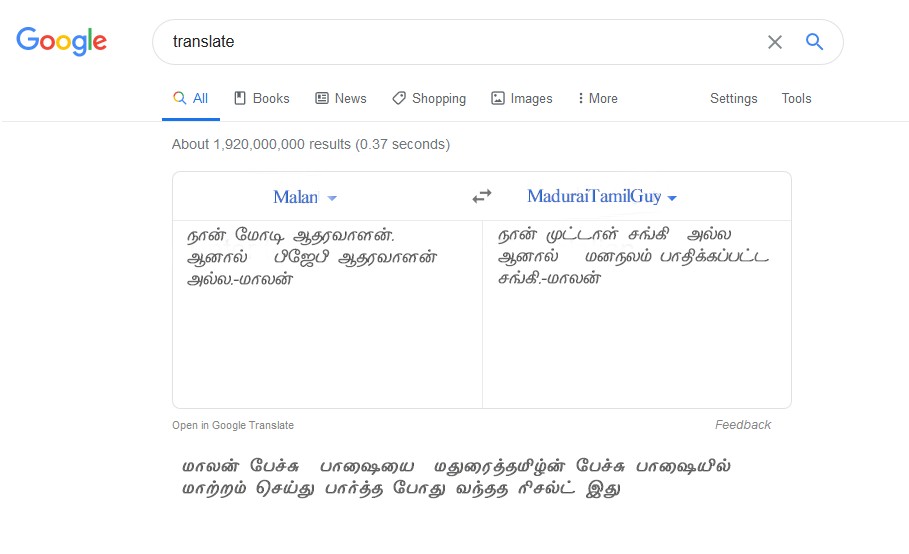The width and height of the screenshot is (909, 554).
Task: Clear the search box with X icon
Action: (775, 42)
